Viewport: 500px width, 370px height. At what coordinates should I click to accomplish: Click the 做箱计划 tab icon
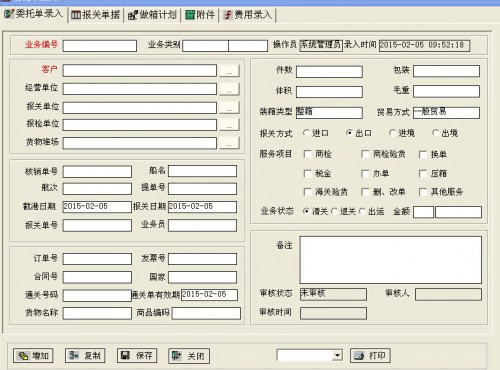click(133, 15)
